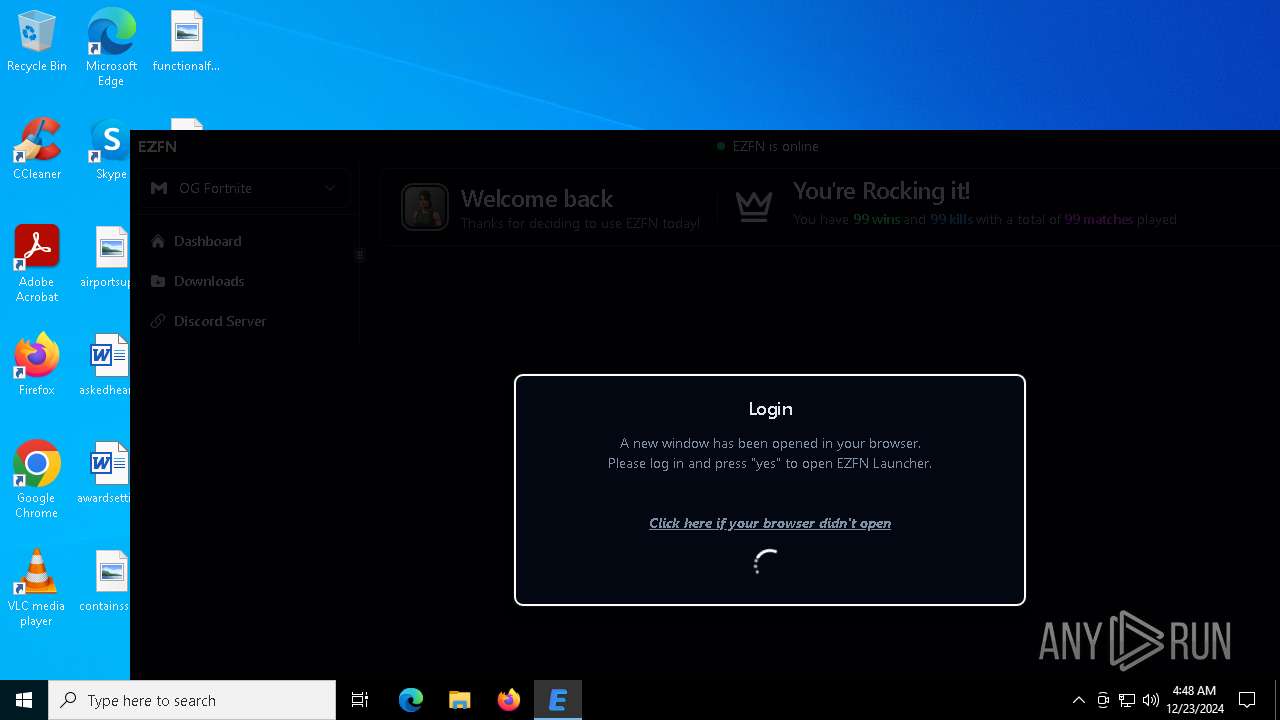
Task: Open Adobe Acrobat desktop shortcut
Action: [x=37, y=264]
